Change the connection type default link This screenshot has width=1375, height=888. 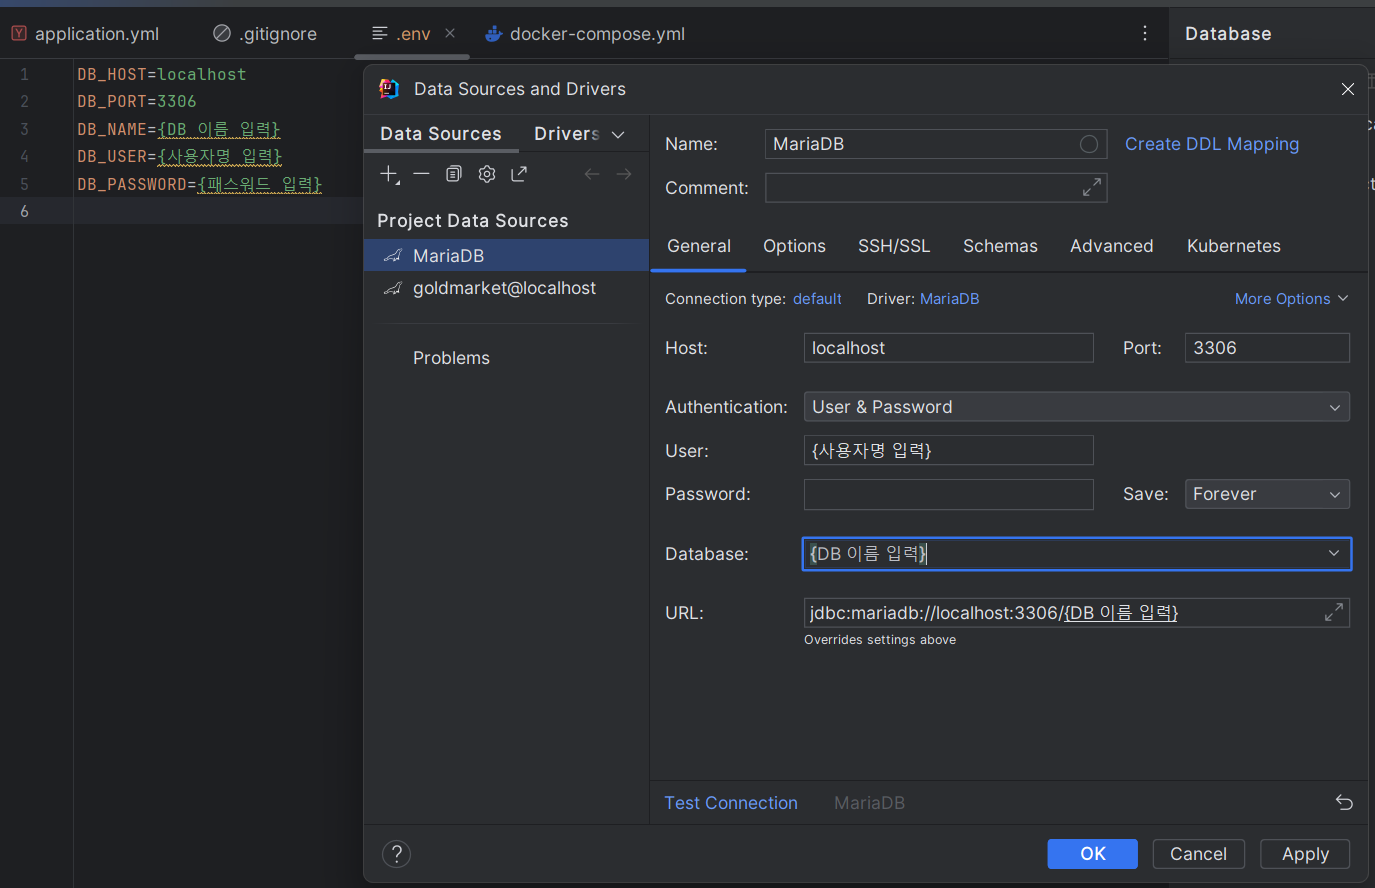(x=817, y=299)
